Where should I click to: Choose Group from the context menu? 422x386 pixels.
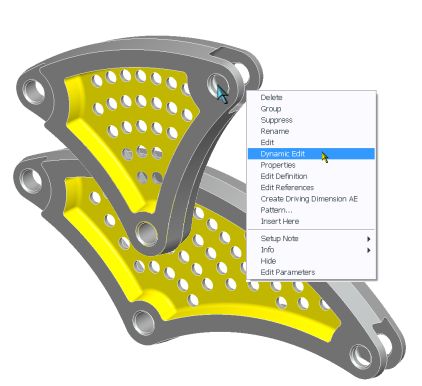pos(271,109)
